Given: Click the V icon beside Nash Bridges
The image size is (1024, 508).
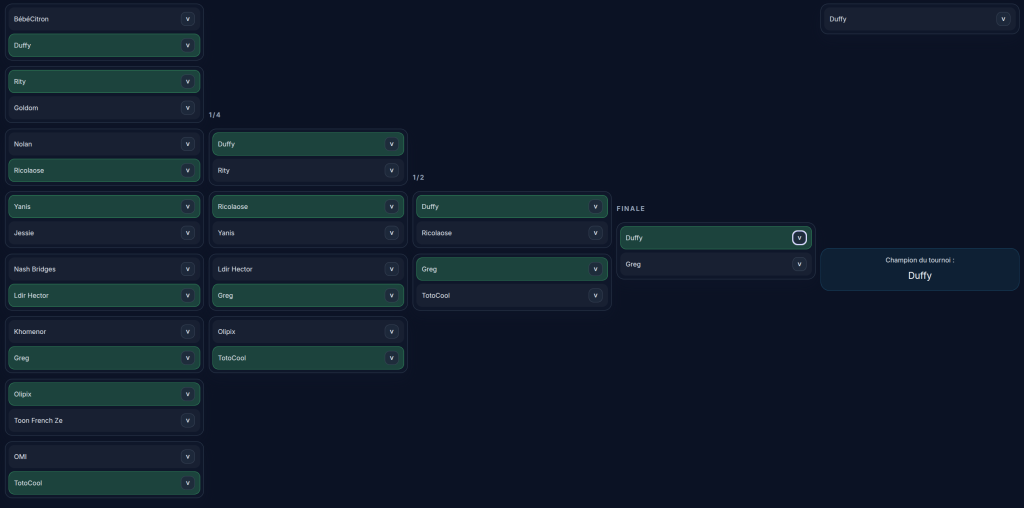Looking at the screenshot, I should tap(187, 269).
